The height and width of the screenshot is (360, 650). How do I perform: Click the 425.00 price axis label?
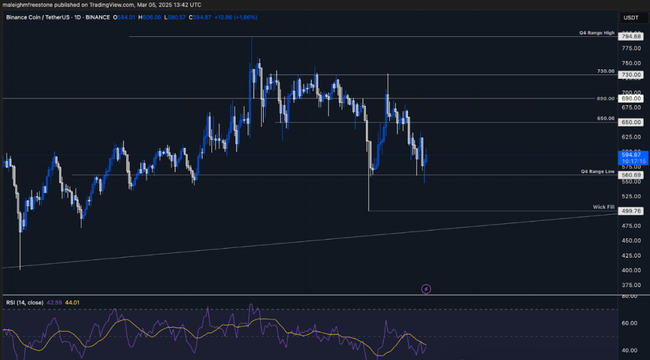[x=632, y=255]
